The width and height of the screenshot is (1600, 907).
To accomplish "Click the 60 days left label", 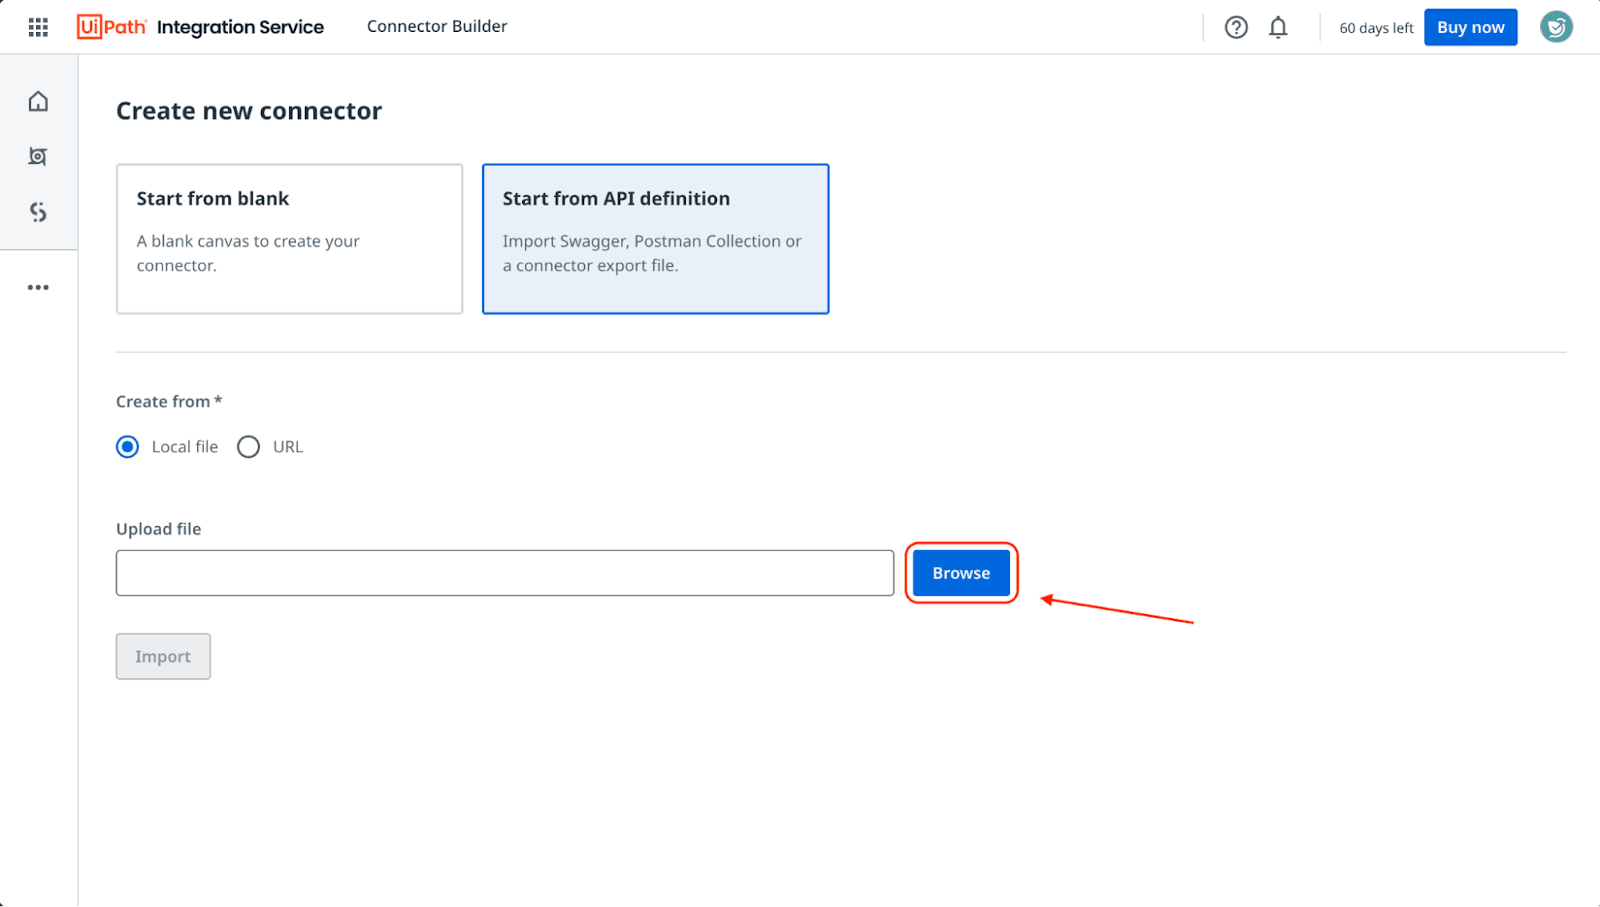I will coord(1376,28).
